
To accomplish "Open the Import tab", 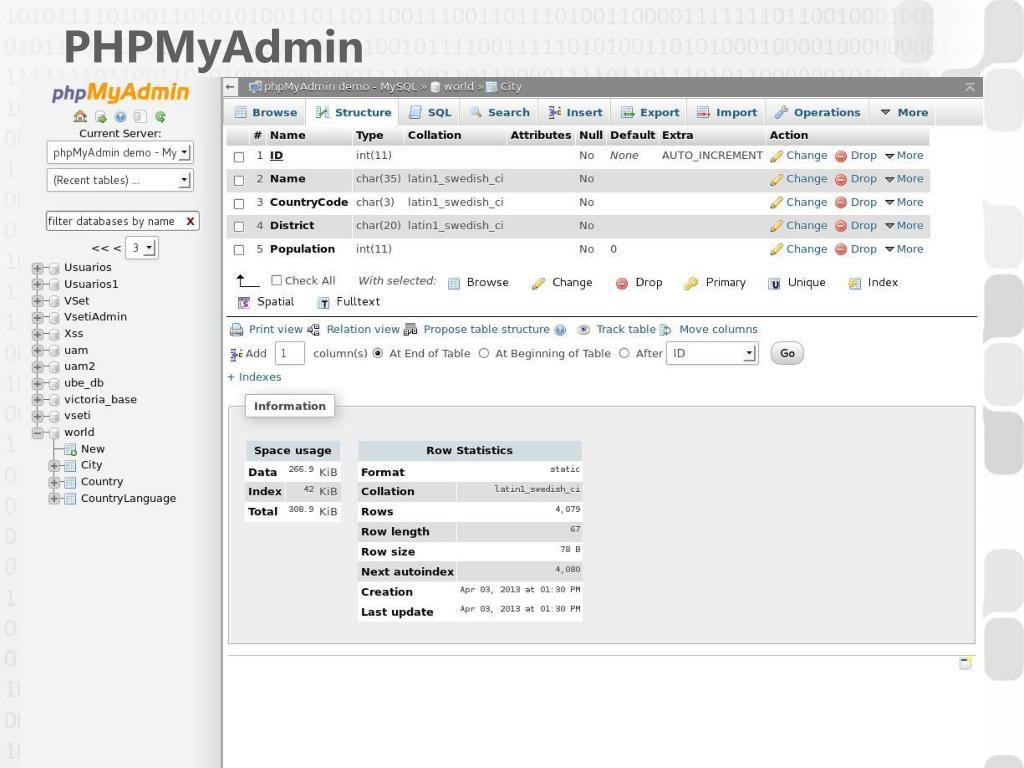I will [727, 112].
